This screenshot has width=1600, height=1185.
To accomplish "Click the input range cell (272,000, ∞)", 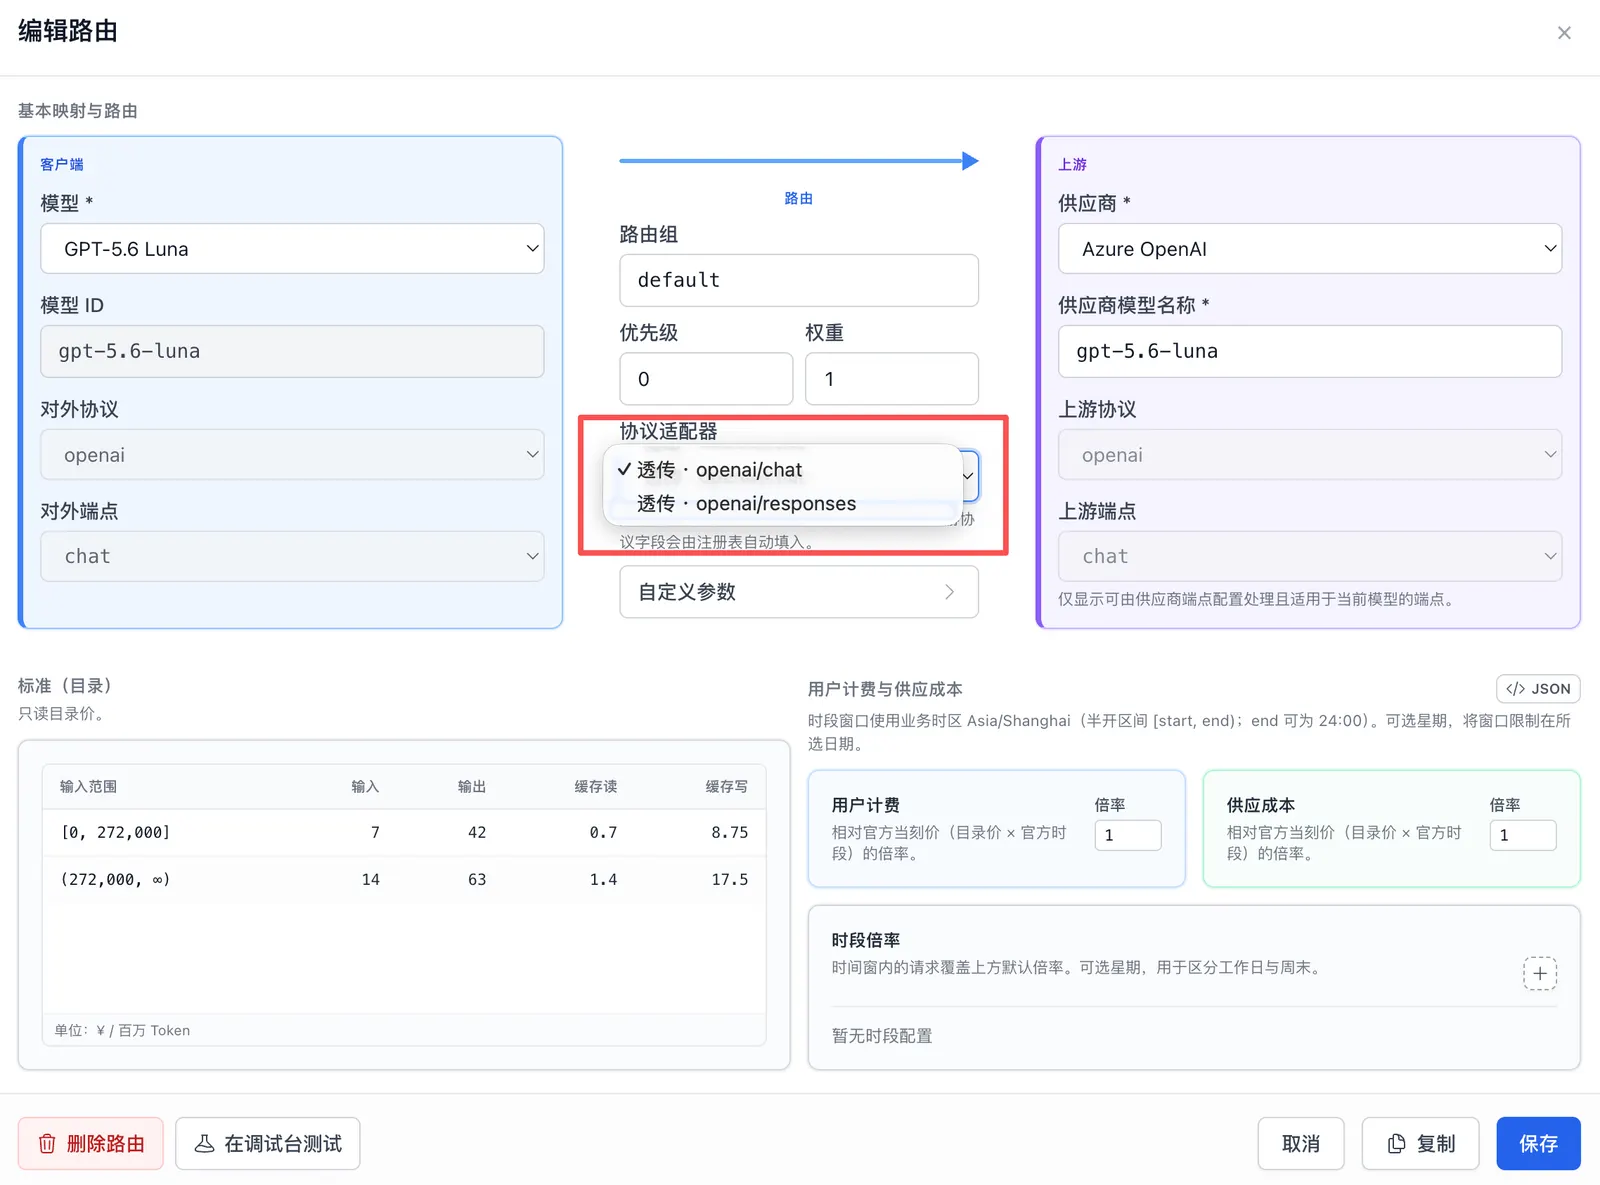I will [x=116, y=879].
